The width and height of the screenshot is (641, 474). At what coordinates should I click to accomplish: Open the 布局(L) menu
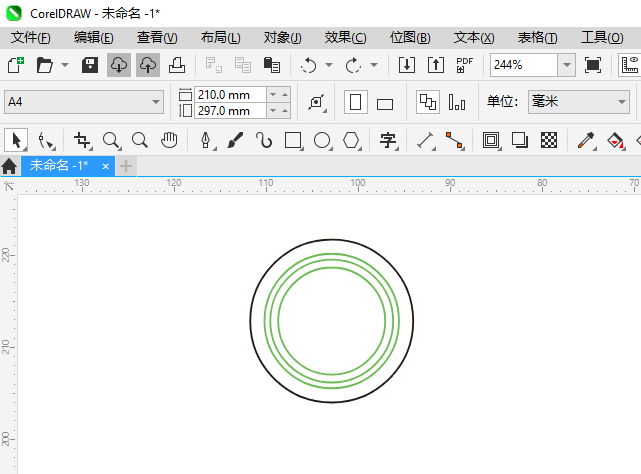click(x=220, y=38)
